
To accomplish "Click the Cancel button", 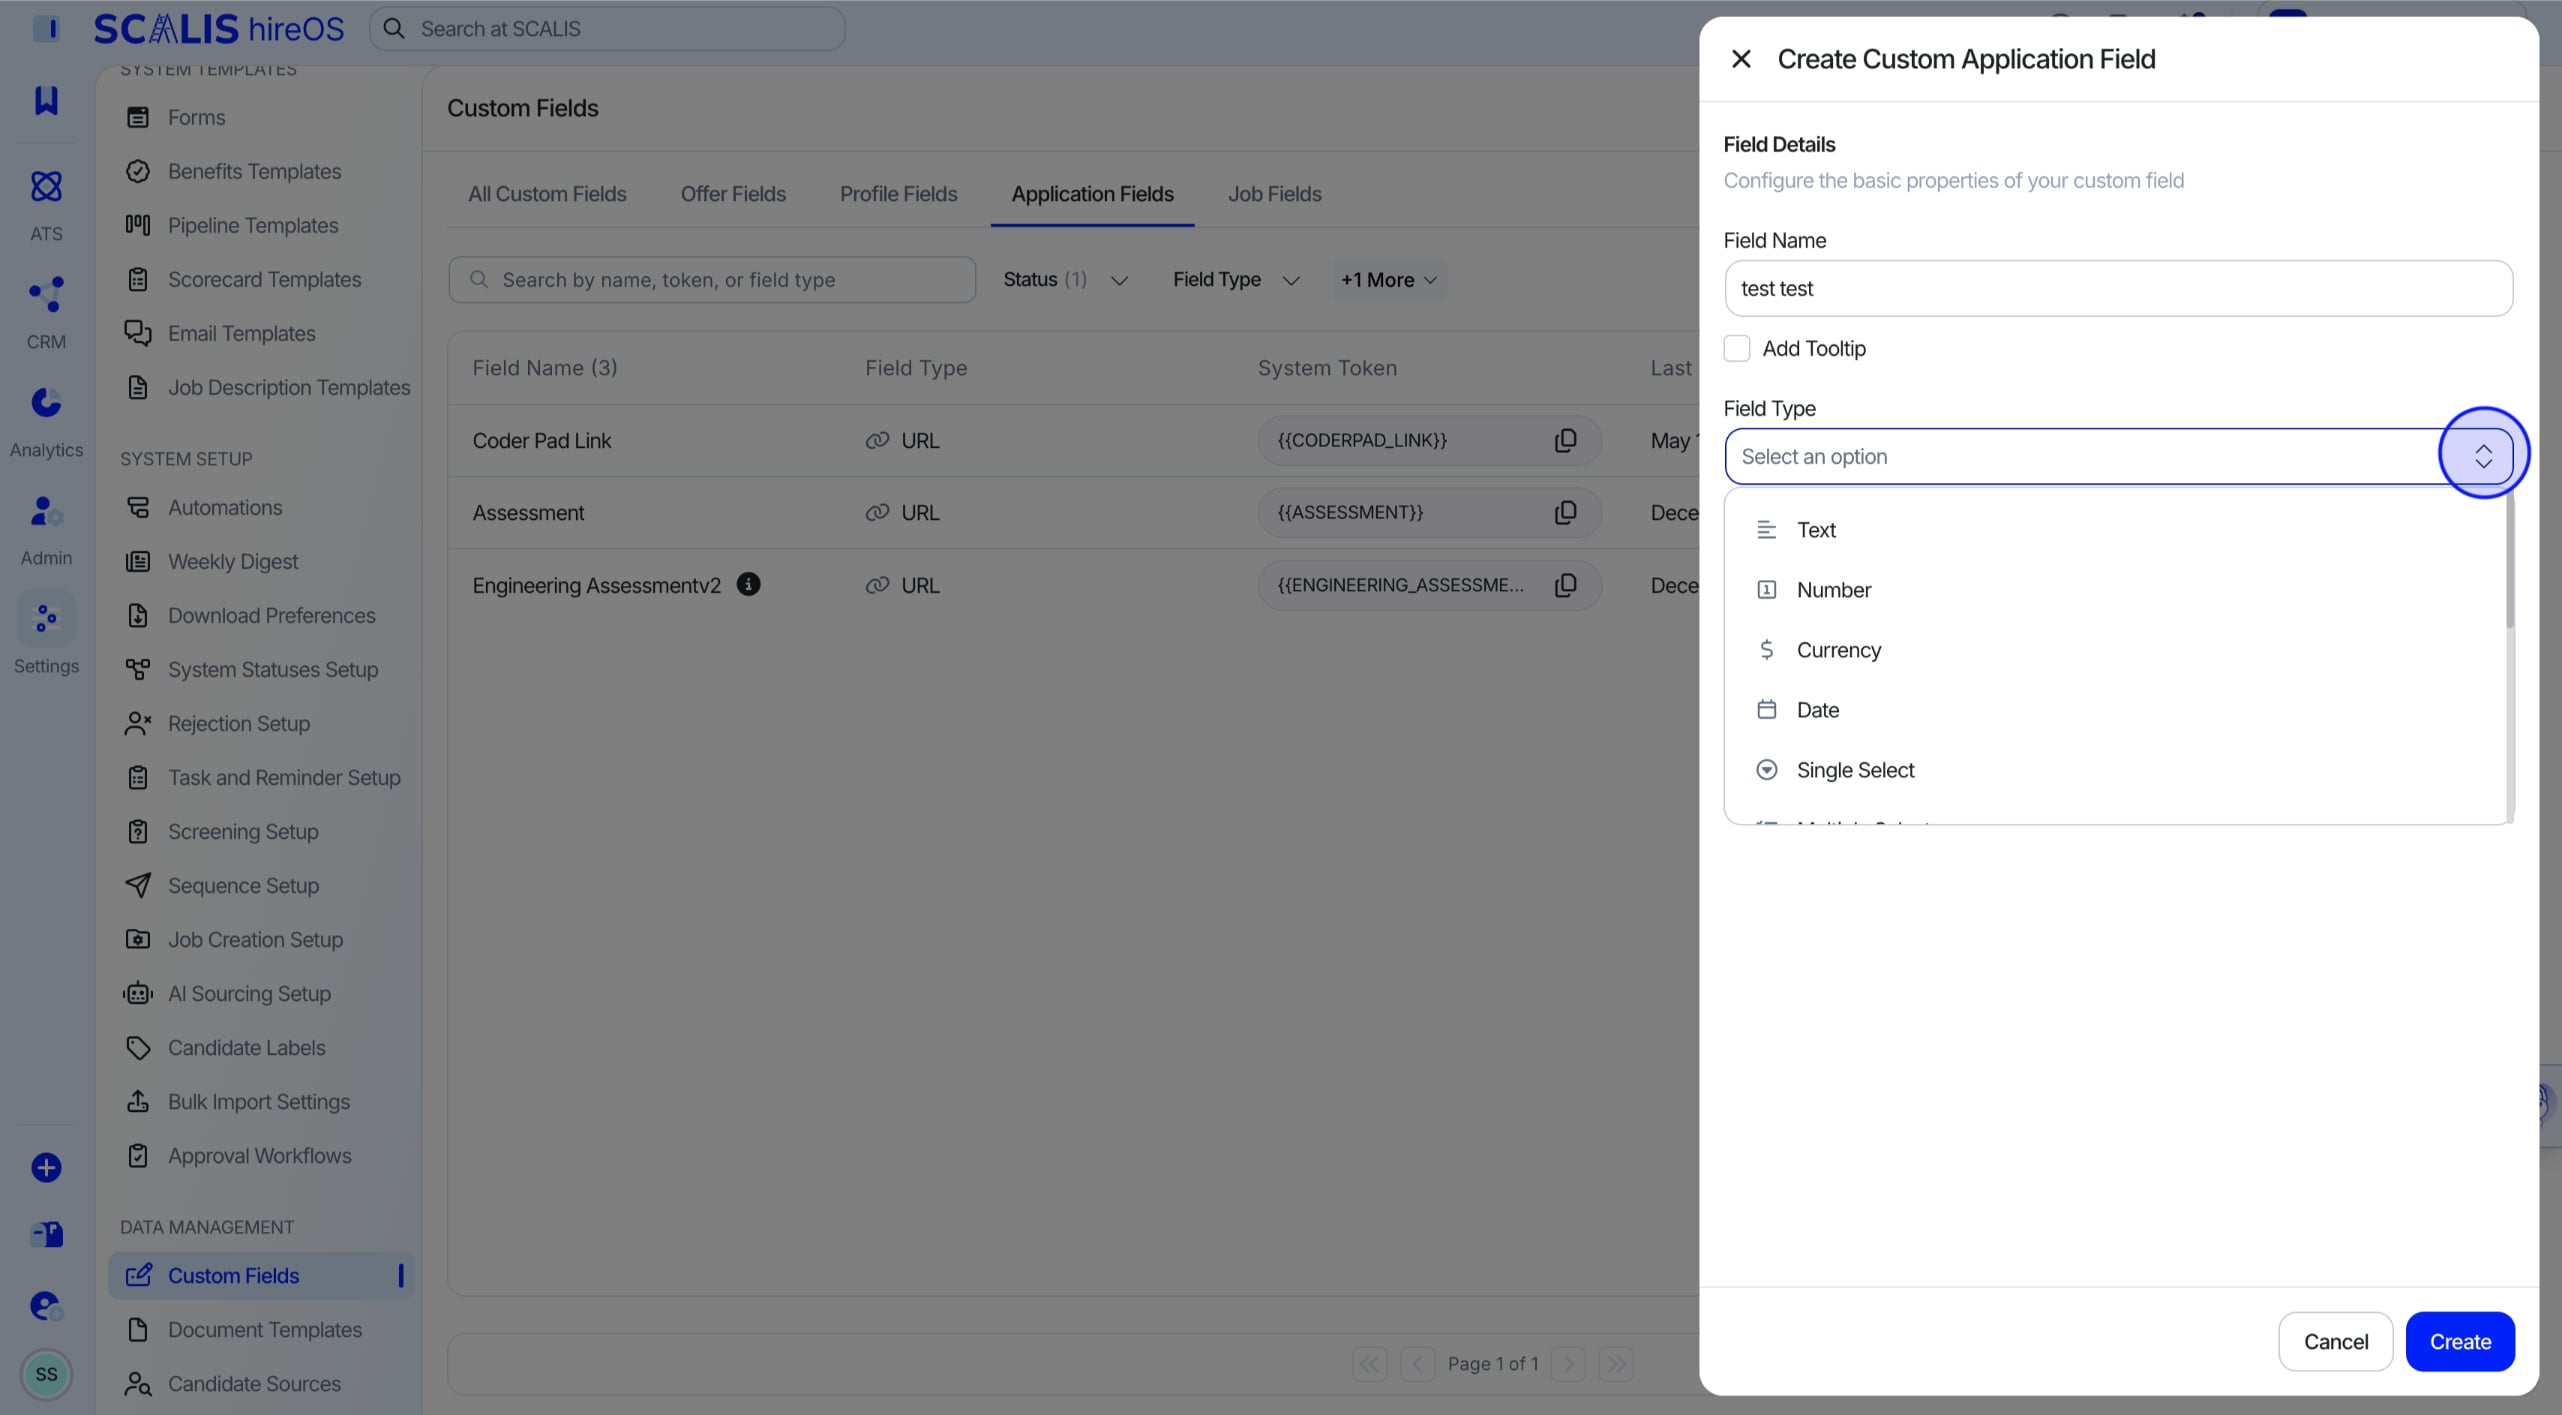I will pos(2335,1341).
